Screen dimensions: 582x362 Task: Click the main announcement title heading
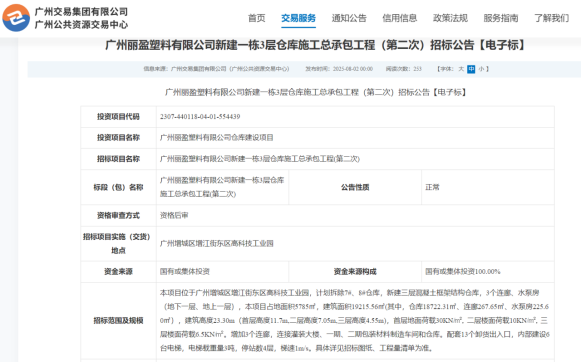pyautogui.click(x=316, y=45)
